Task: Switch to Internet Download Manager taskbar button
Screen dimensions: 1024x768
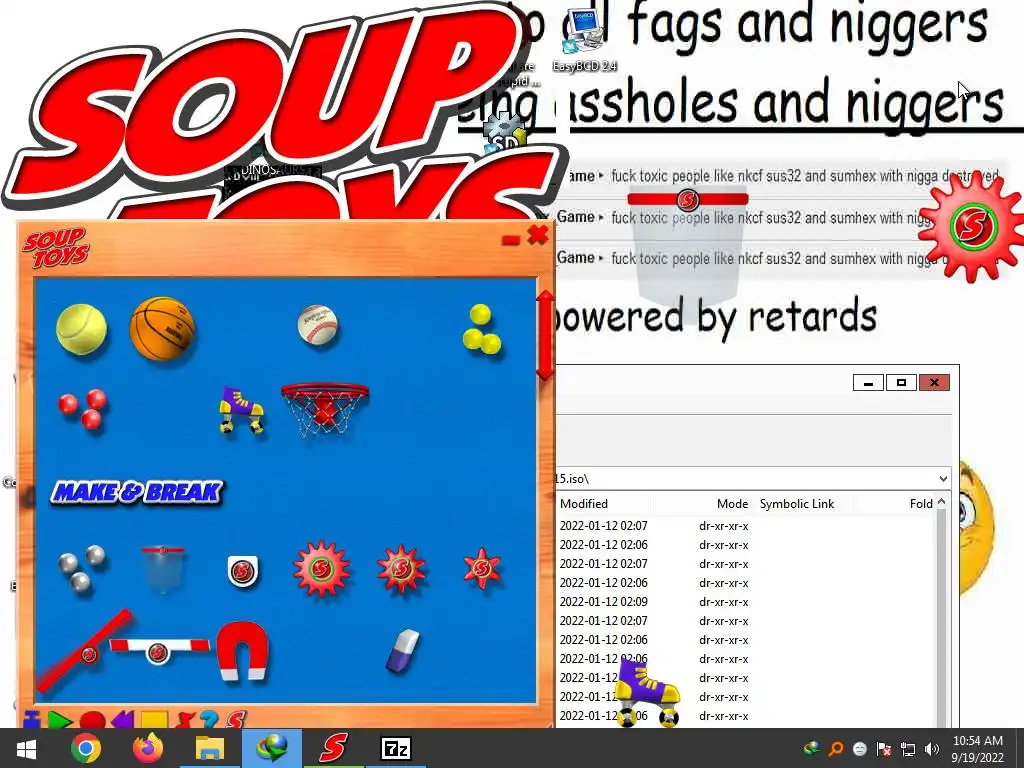Action: [x=272, y=748]
